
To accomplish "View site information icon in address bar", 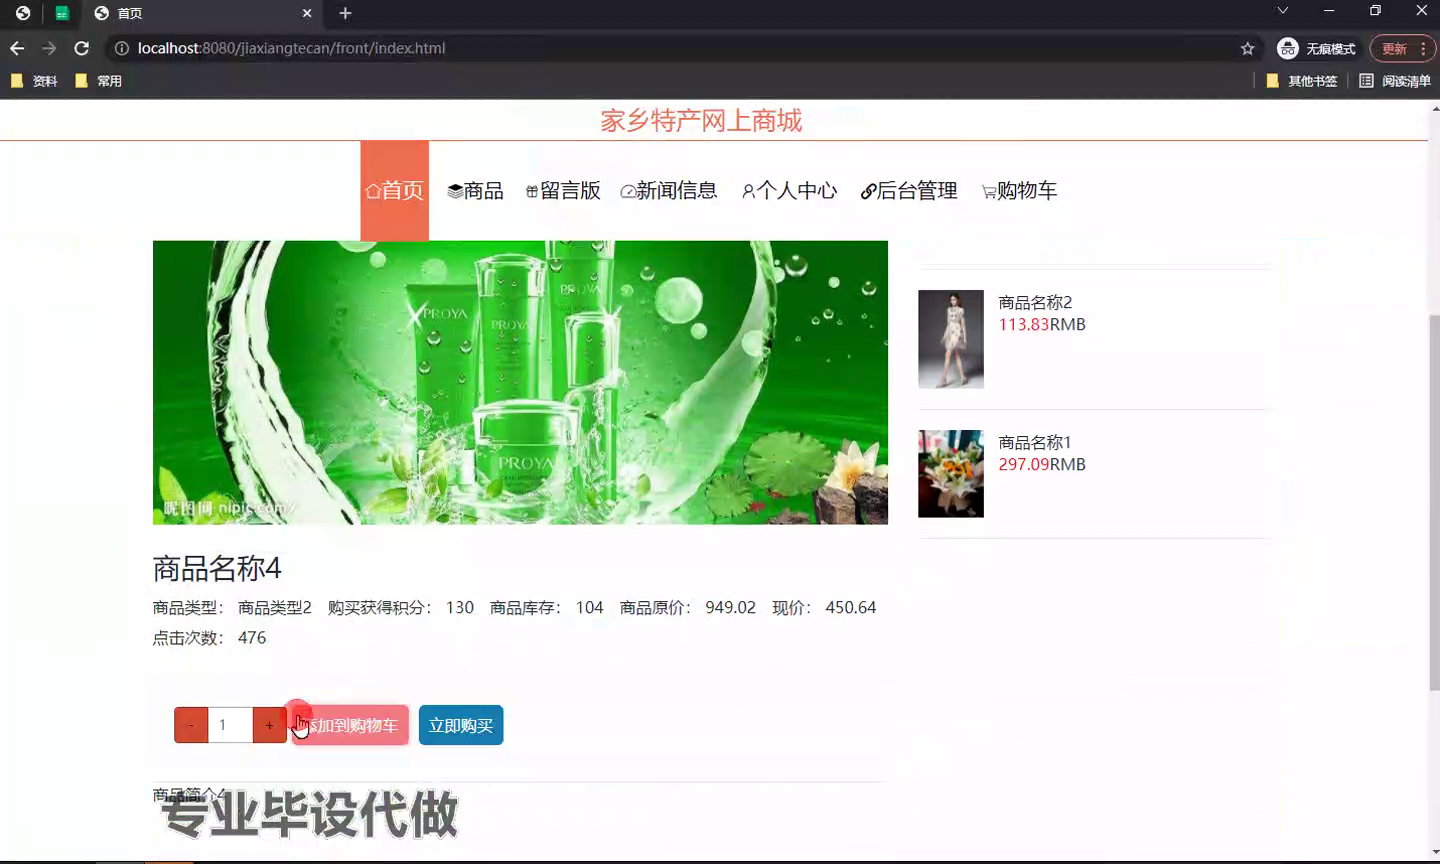I will click(x=122, y=48).
